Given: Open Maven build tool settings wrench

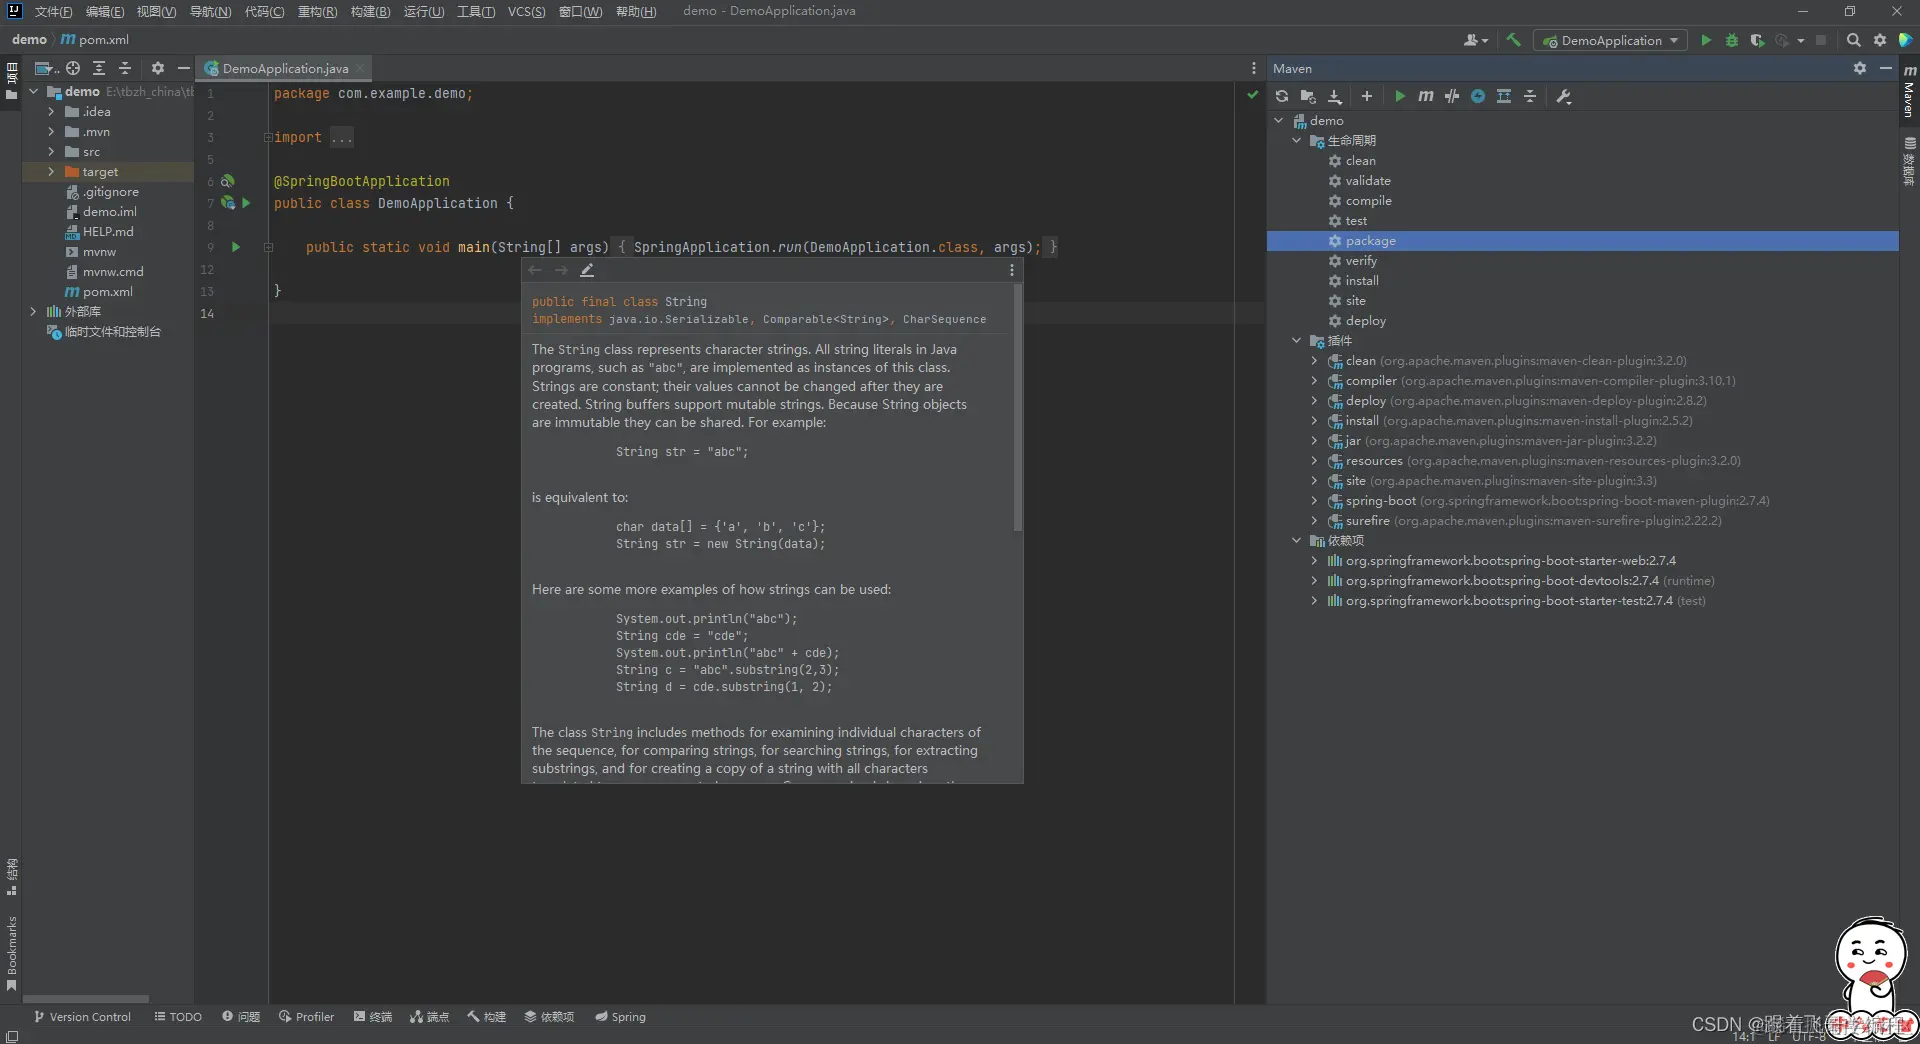Looking at the screenshot, I should 1564,97.
